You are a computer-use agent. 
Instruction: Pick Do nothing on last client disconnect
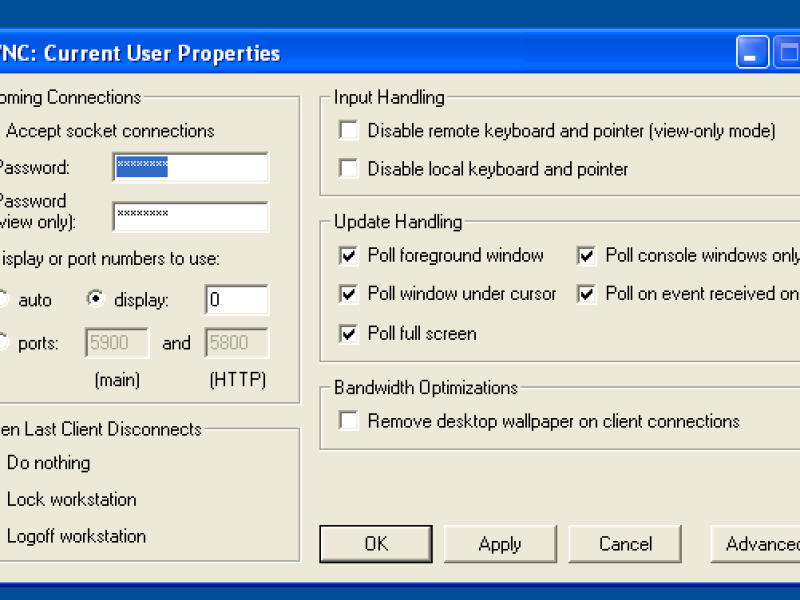(48, 463)
